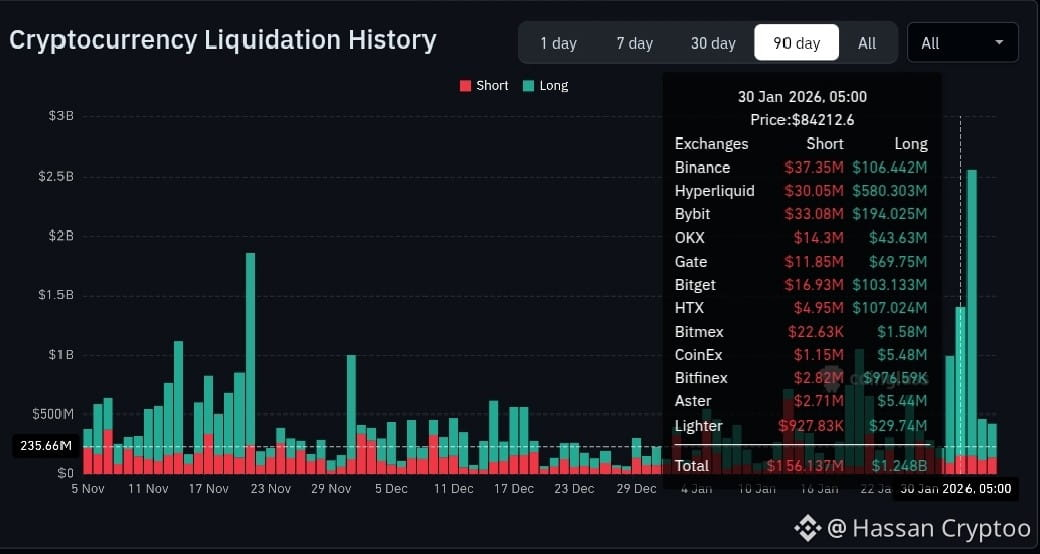The height and width of the screenshot is (554, 1040).
Task: Click the 235.66M crosshair value label
Action: click(x=45, y=446)
